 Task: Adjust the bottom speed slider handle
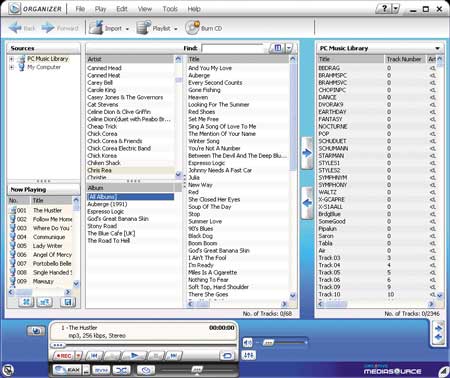click(197, 370)
